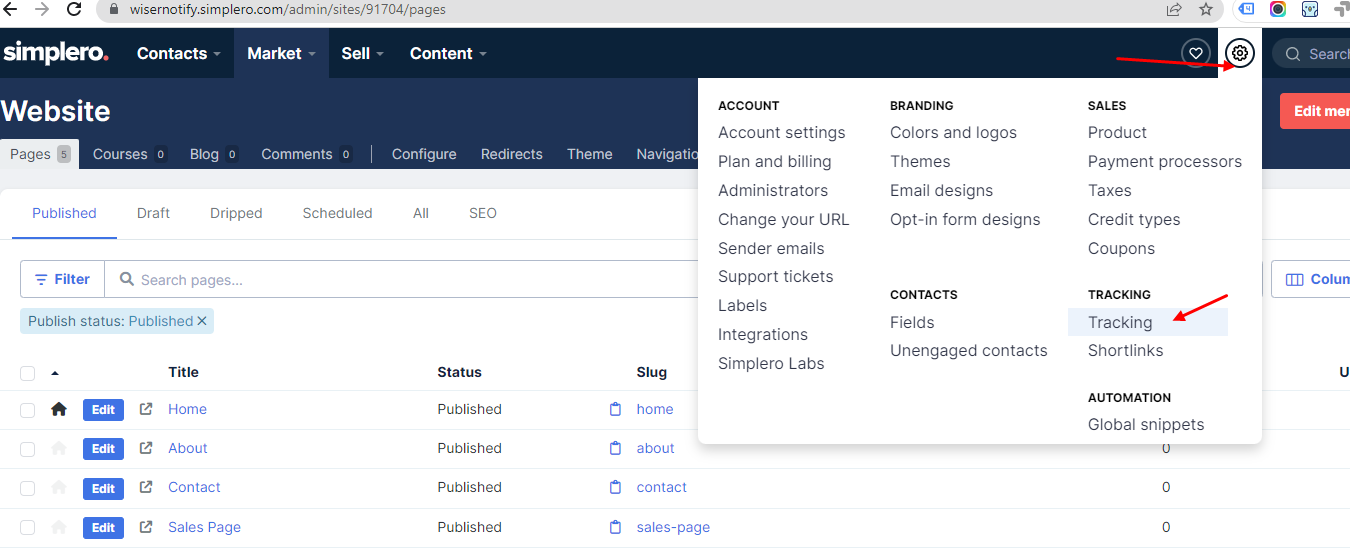Expand the Contacts dropdown menu

pyautogui.click(x=178, y=53)
